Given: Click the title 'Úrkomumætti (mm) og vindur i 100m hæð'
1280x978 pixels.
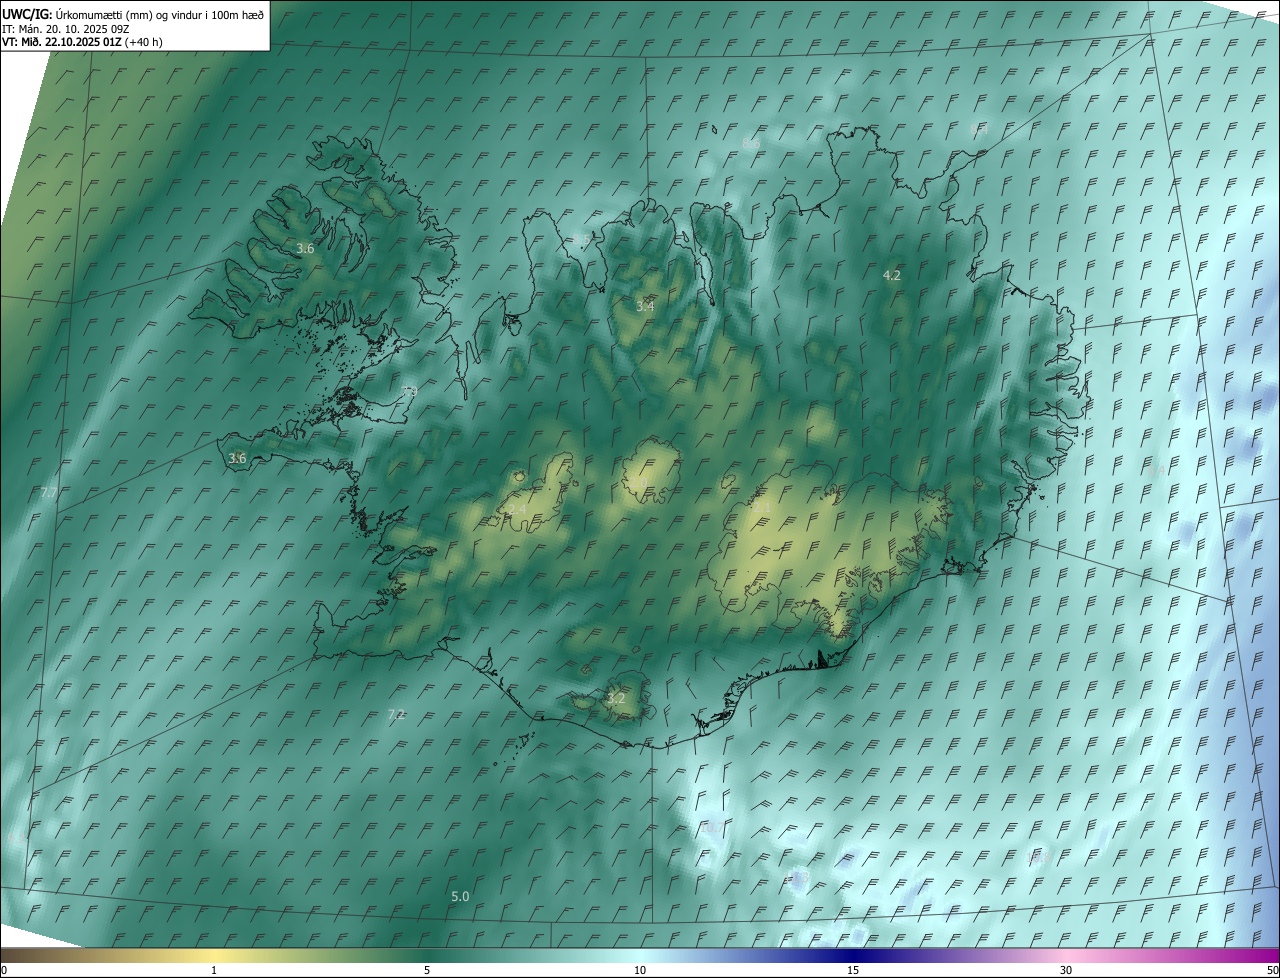Looking at the screenshot, I should [x=160, y=15].
